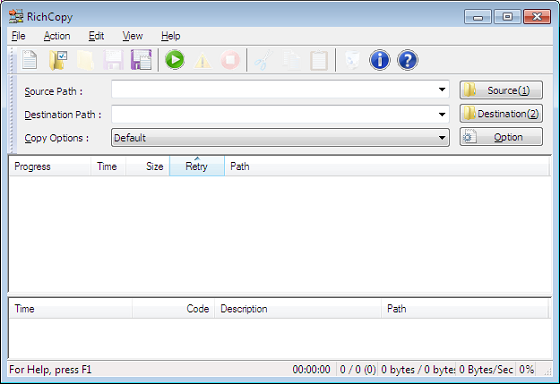Viewport: 560px width, 384px height.
Task: Click the 0 bytes / 0 bytes status
Action: (x=418, y=369)
